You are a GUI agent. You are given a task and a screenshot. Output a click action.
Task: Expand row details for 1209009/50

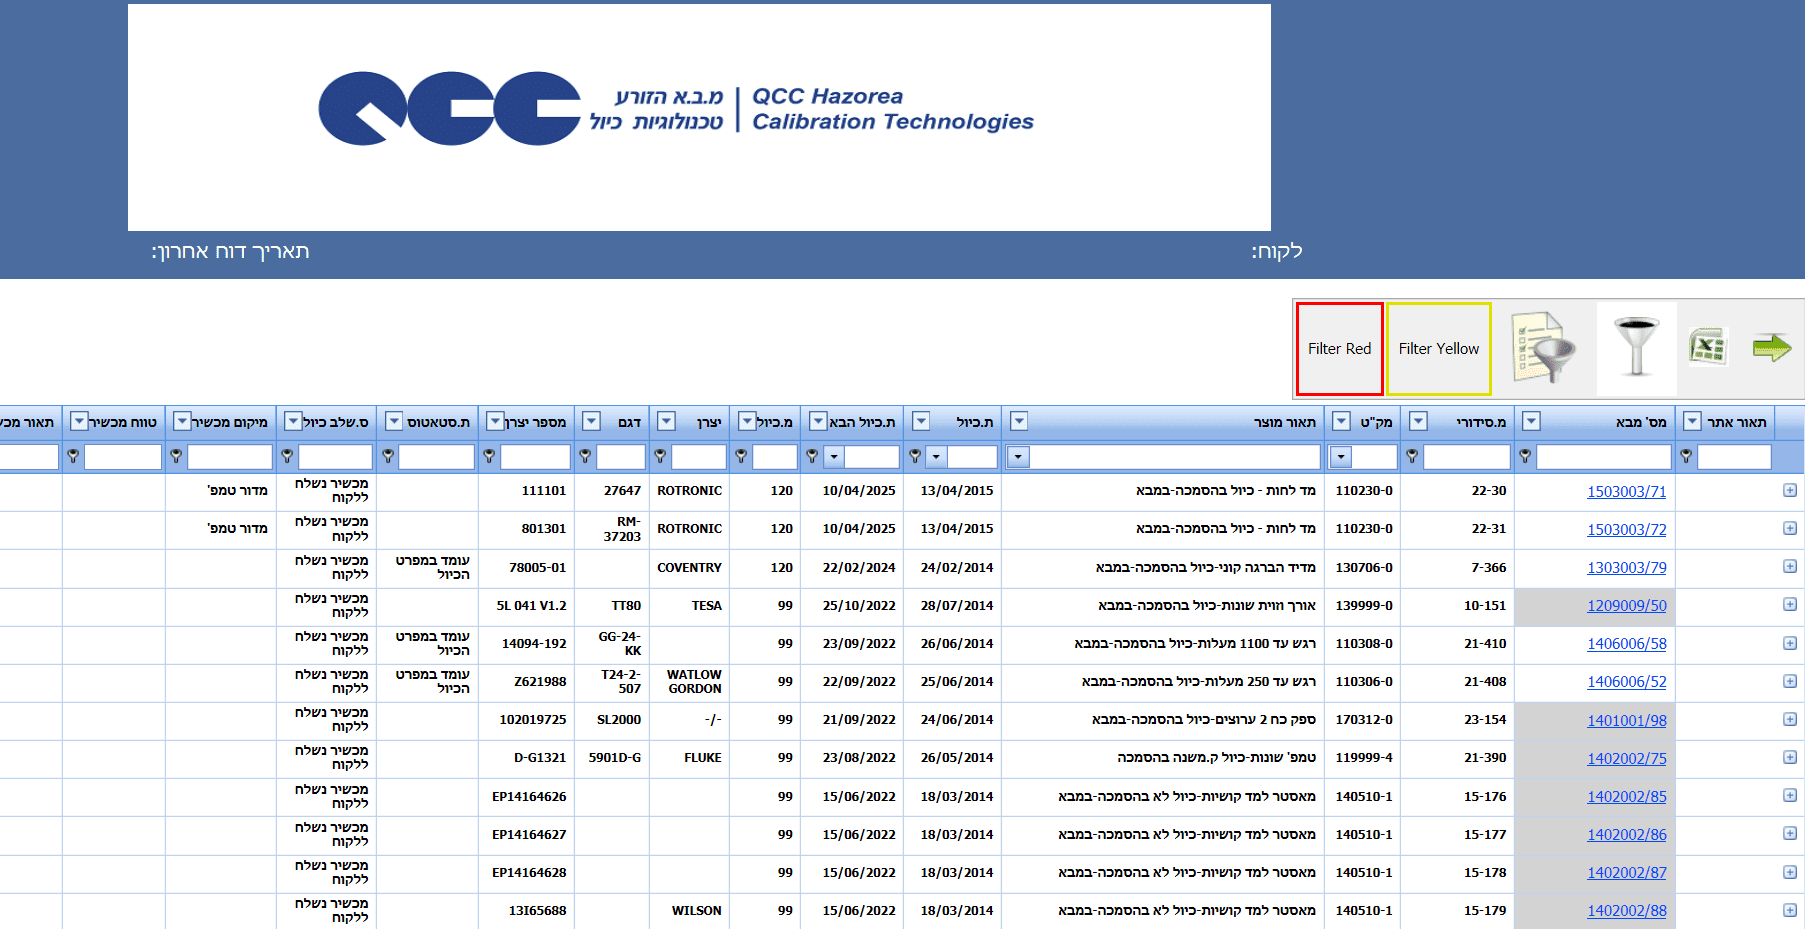(x=1789, y=605)
